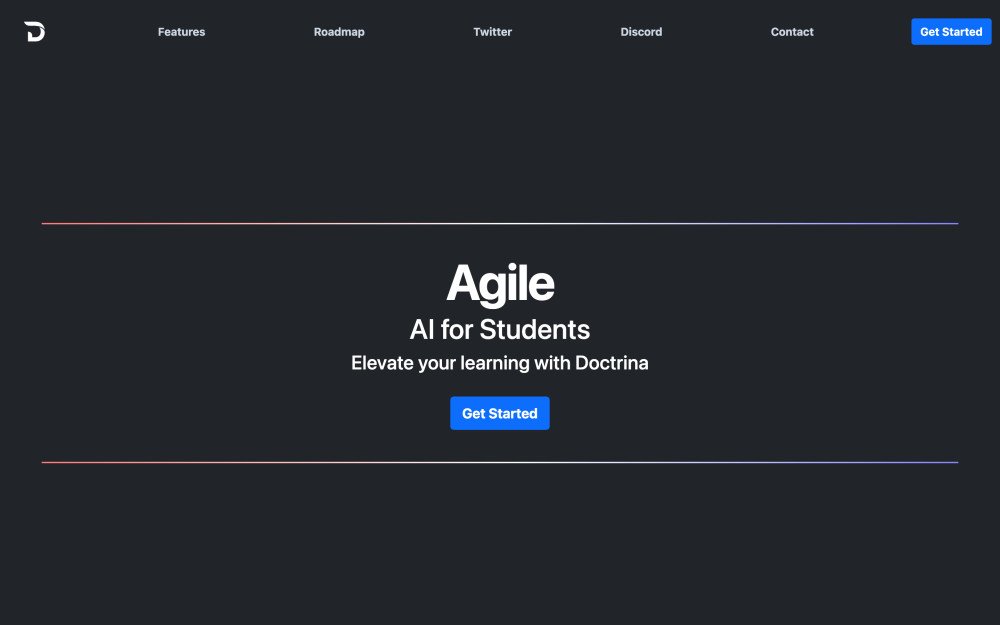The height and width of the screenshot is (625, 1000).
Task: Click the word Students in the subheading
Action: [x=535, y=329]
